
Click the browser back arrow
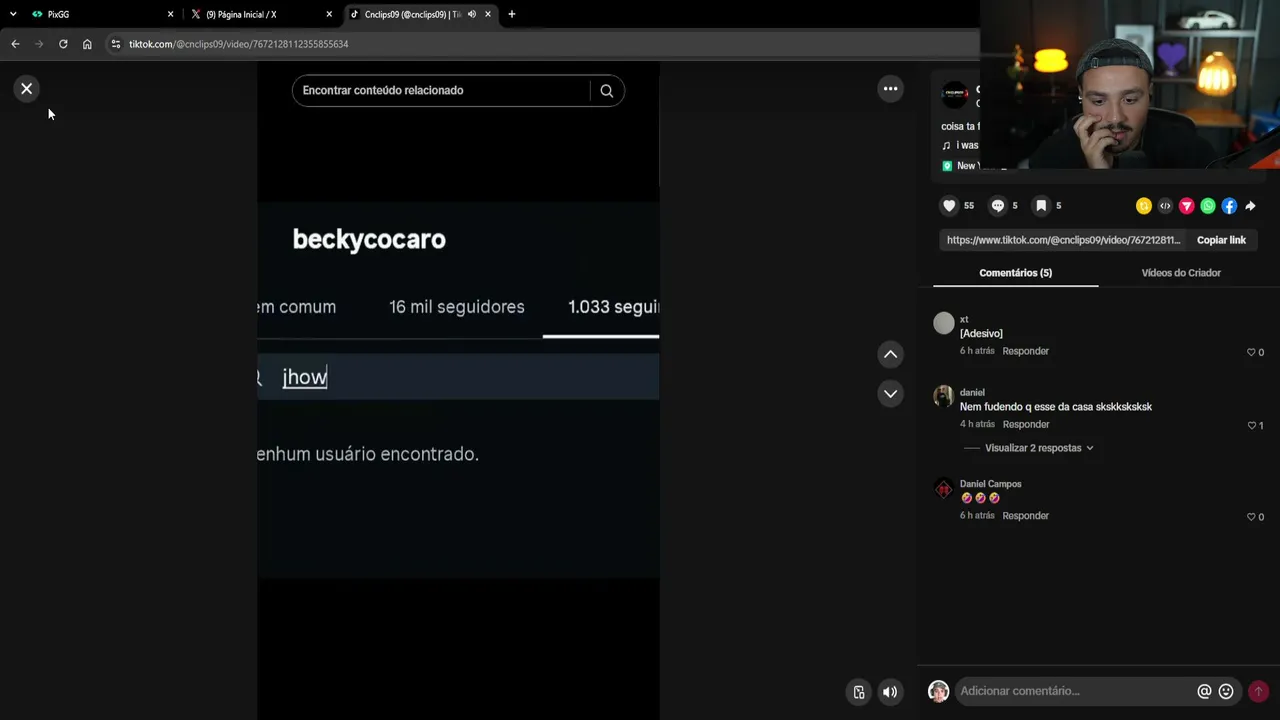point(15,44)
